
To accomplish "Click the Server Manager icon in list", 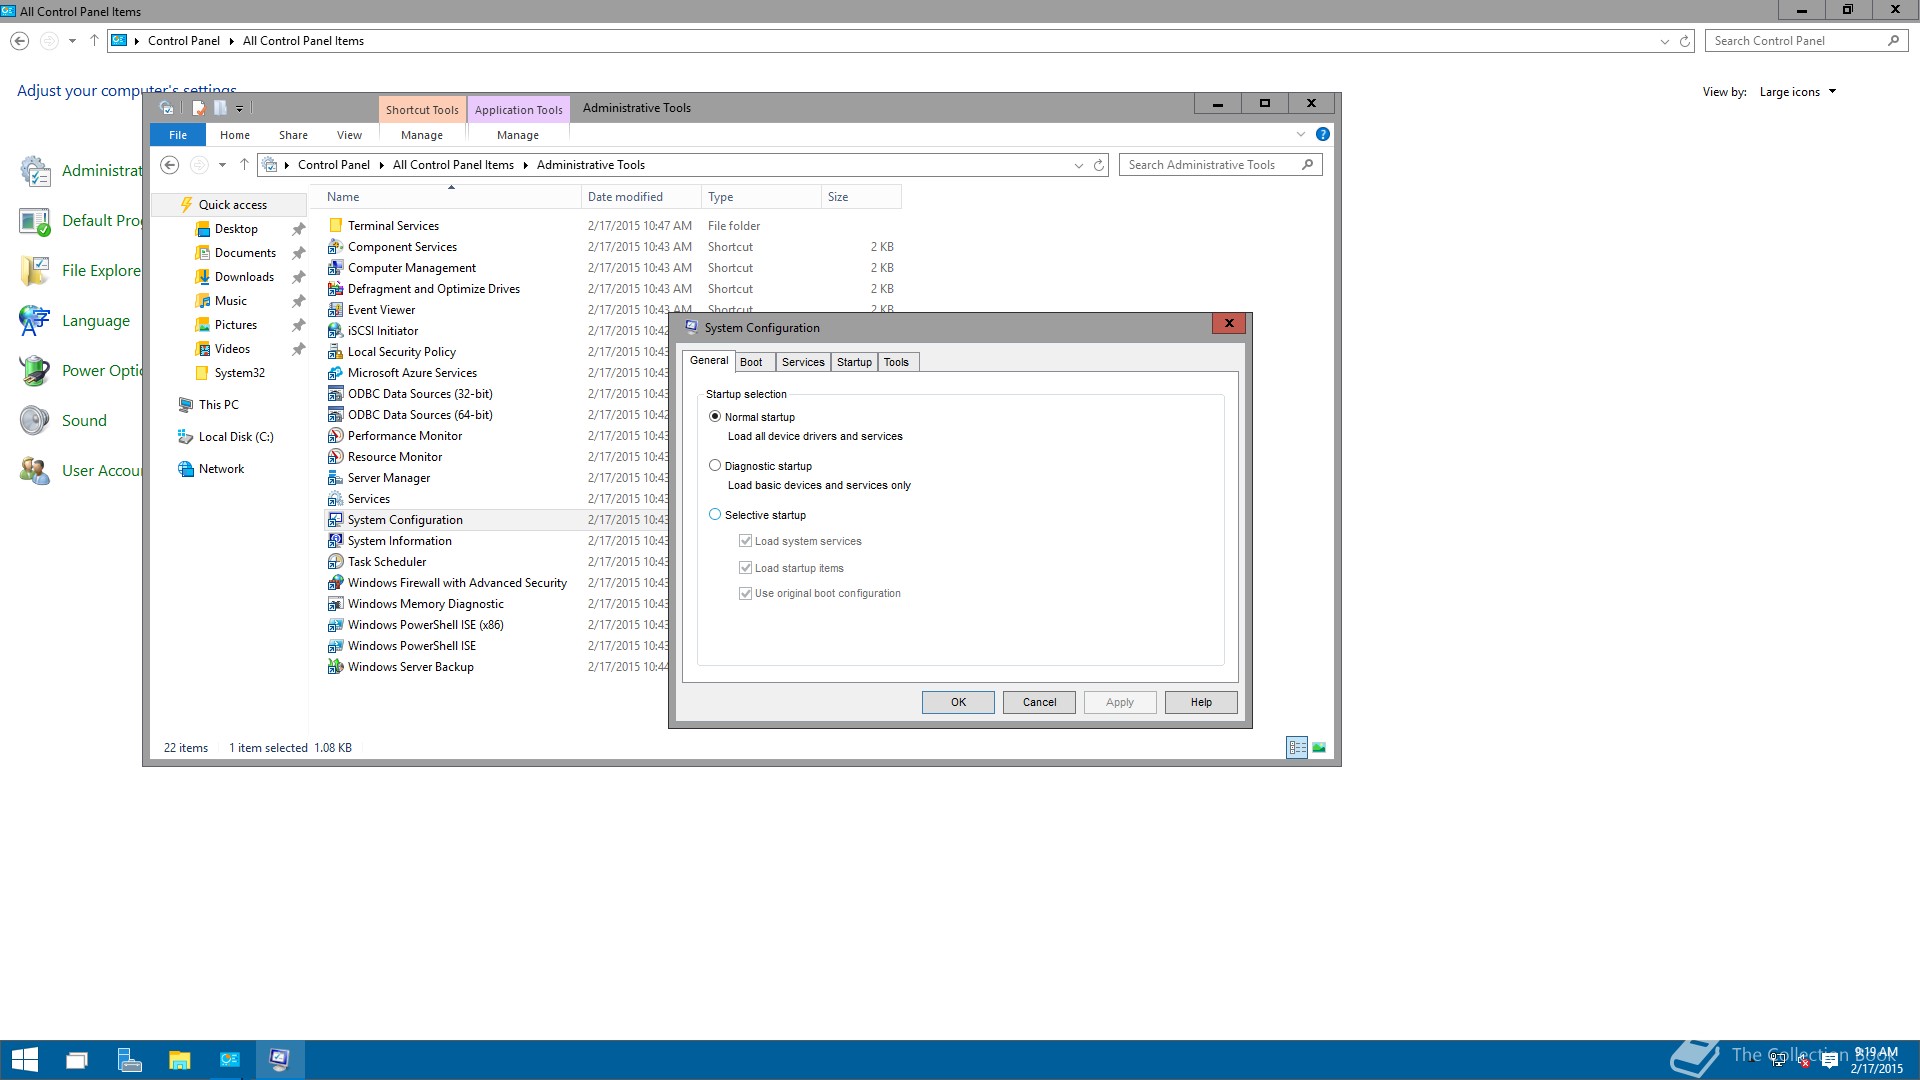I will tap(336, 478).
